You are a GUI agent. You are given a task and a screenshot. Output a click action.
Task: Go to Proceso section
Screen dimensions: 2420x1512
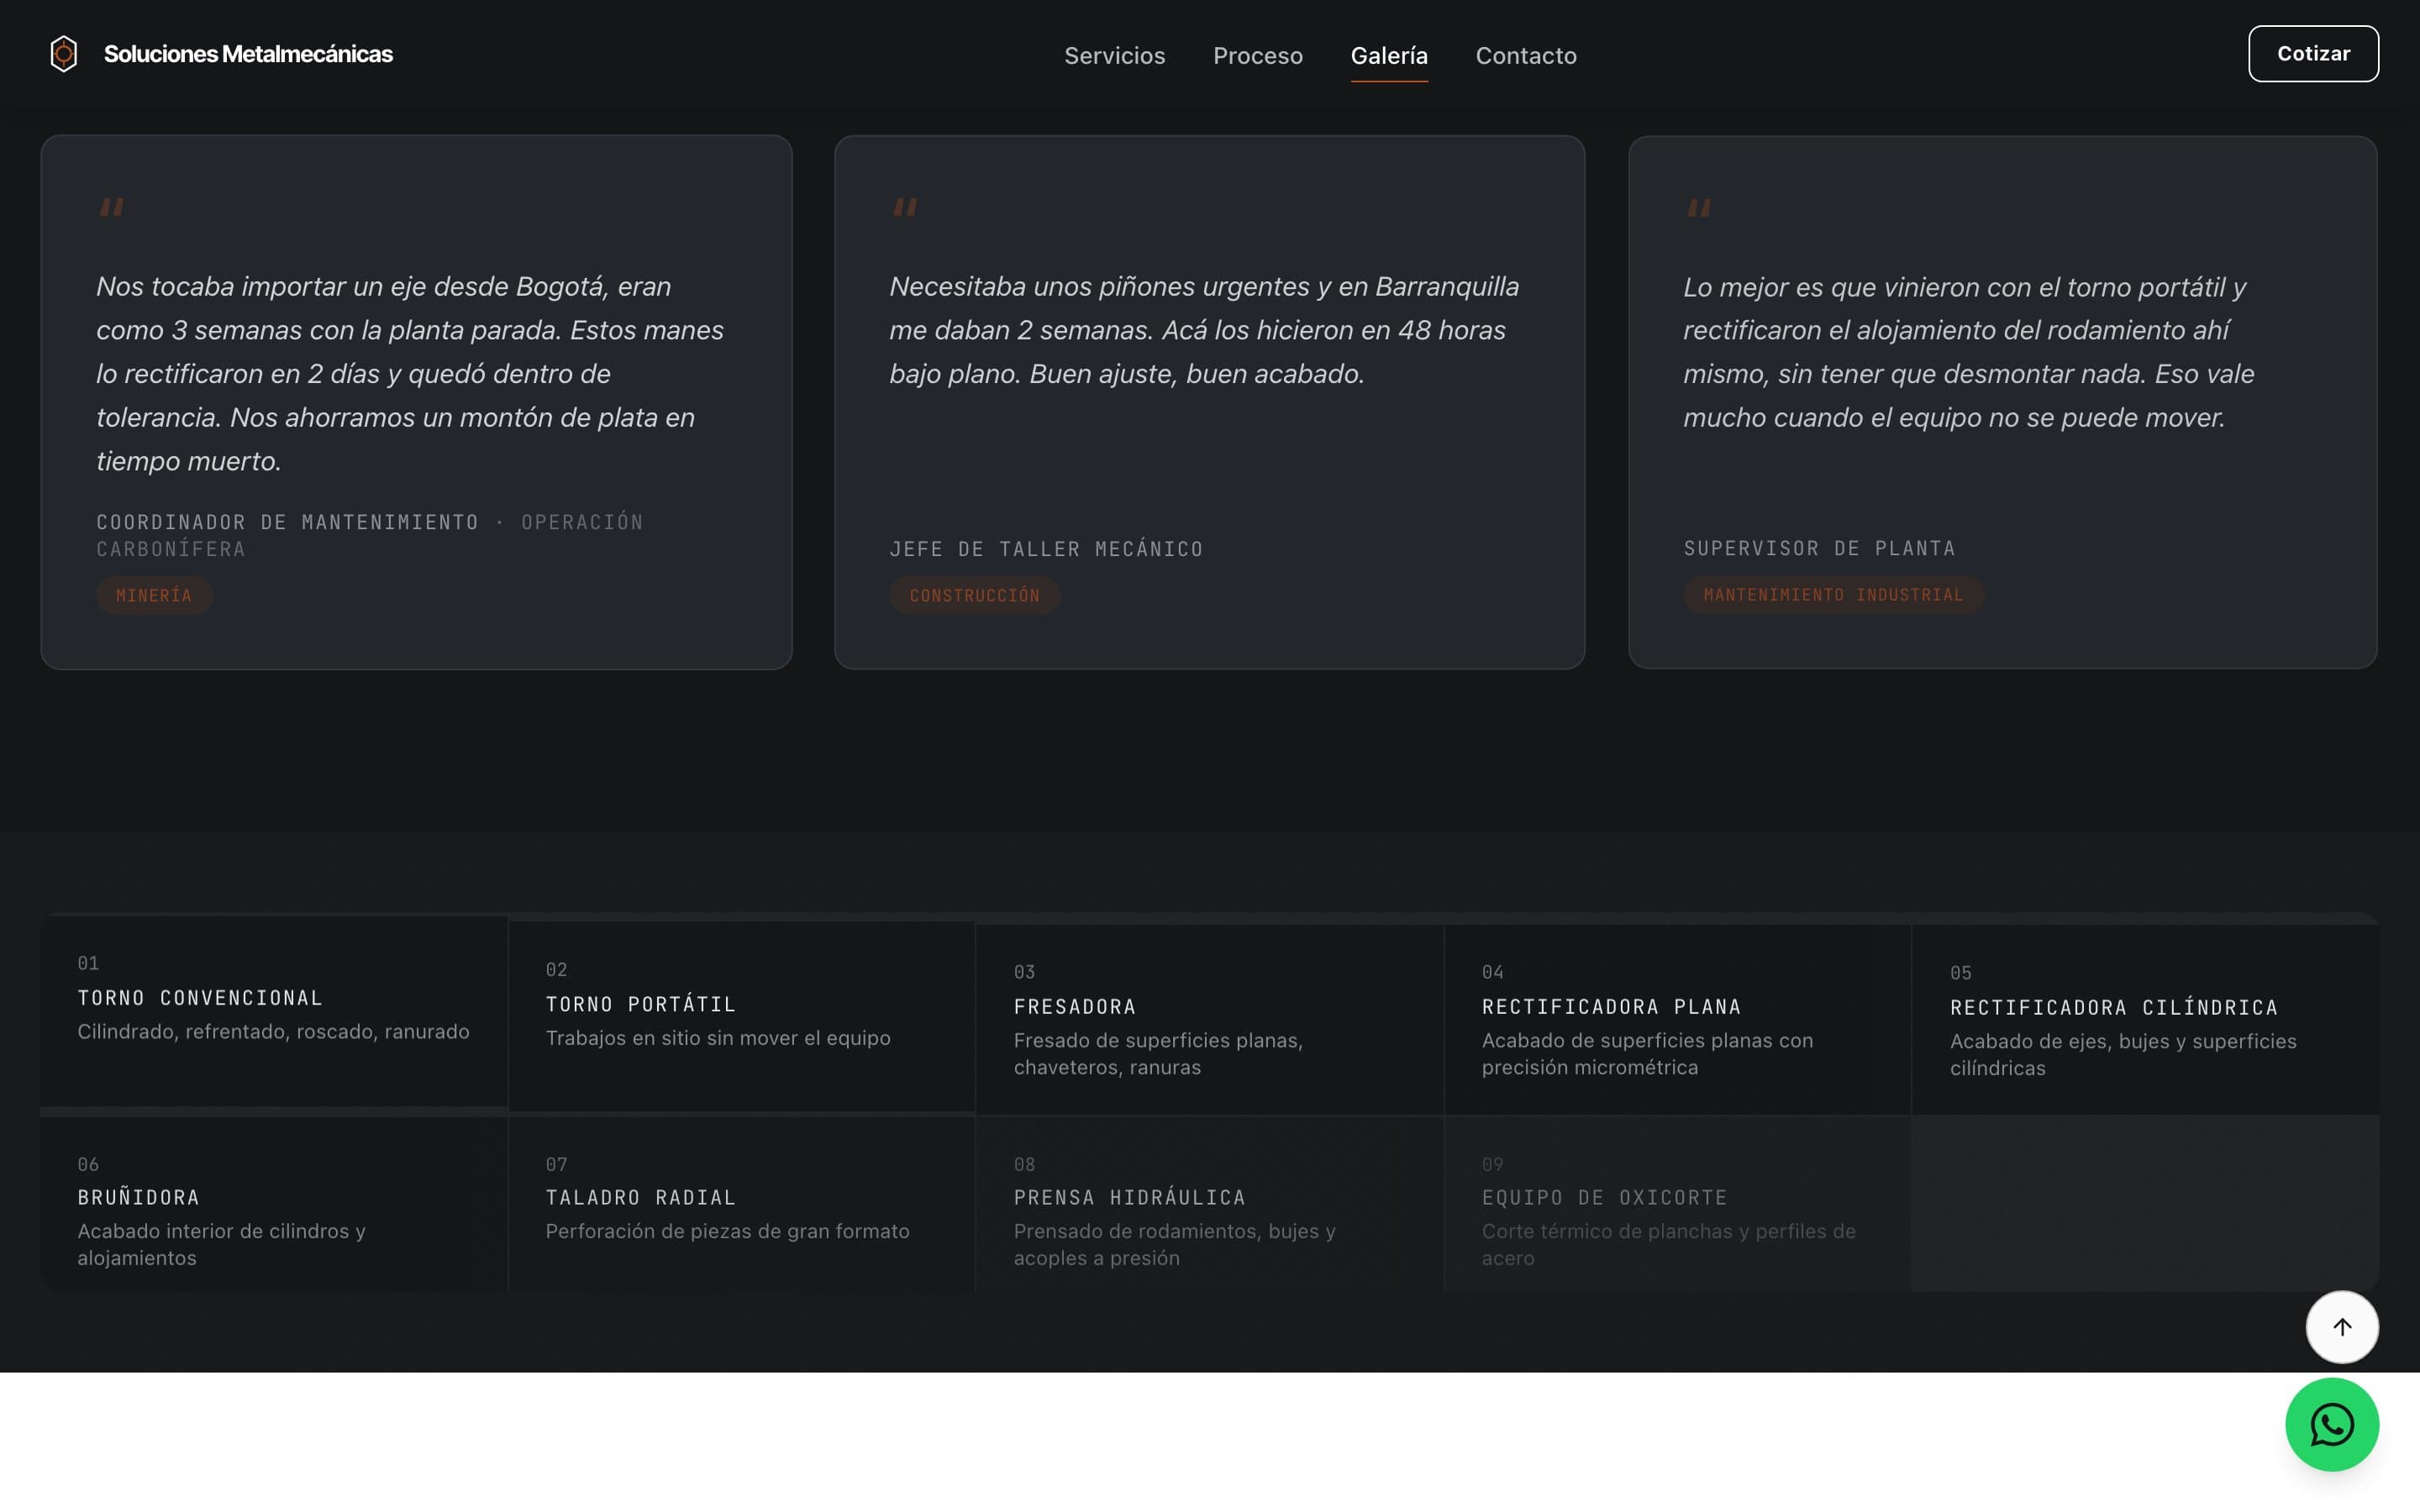(x=1257, y=56)
